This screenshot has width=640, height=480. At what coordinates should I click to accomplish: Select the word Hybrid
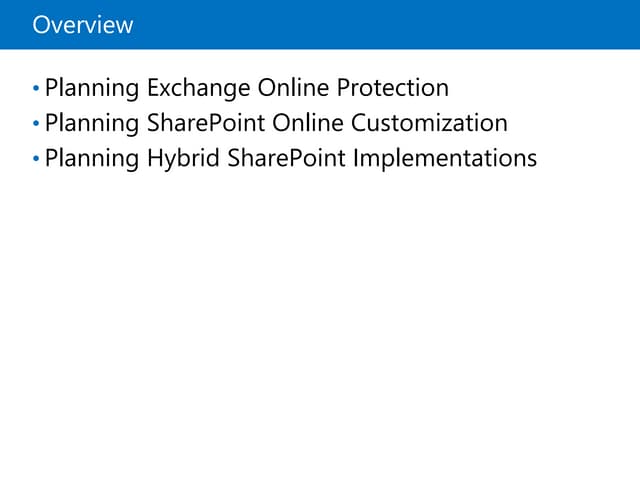click(180, 160)
